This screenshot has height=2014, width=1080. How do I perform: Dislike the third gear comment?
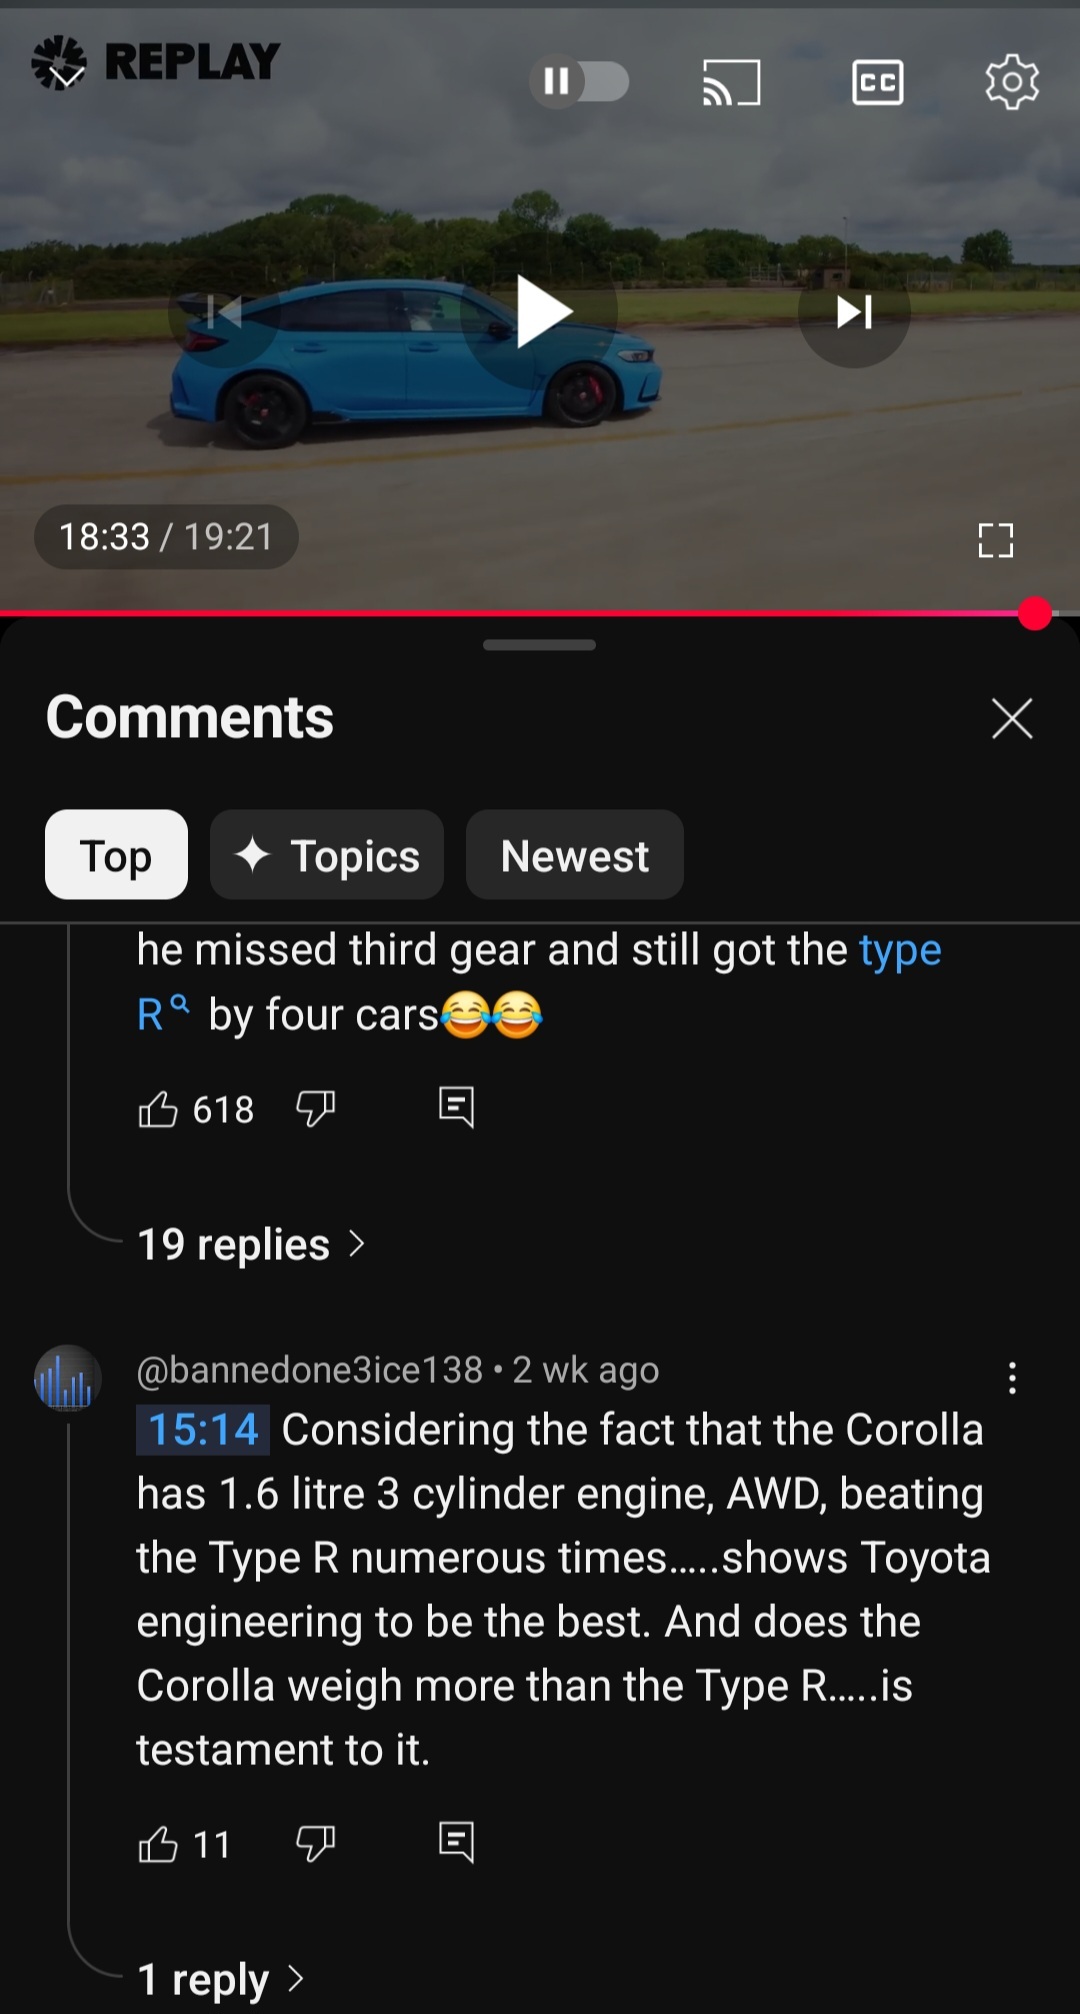point(316,1108)
